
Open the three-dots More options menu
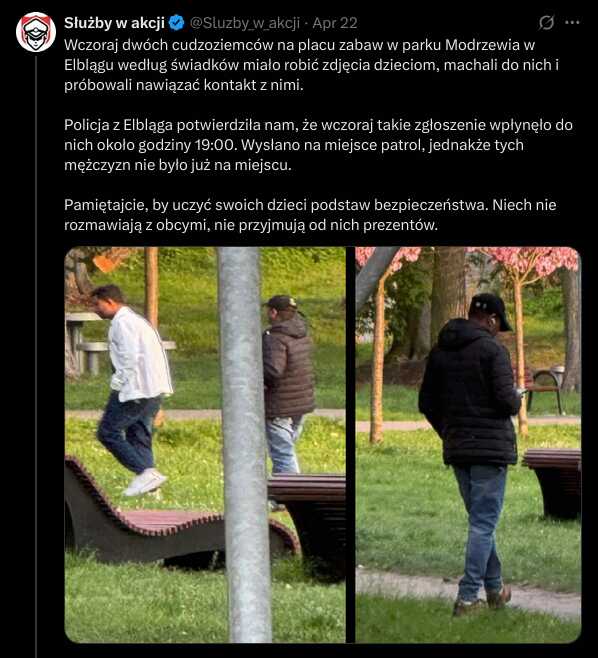(572, 23)
